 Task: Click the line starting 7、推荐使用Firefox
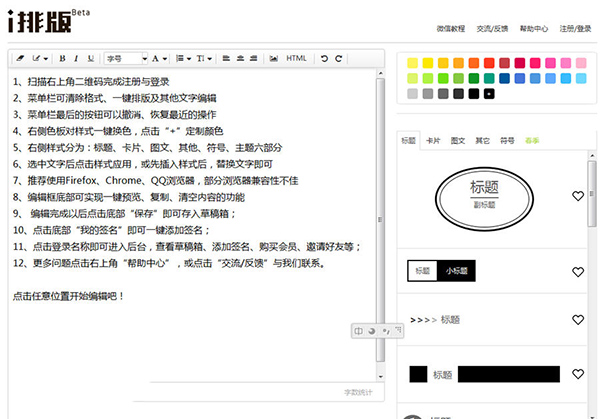click(x=155, y=181)
